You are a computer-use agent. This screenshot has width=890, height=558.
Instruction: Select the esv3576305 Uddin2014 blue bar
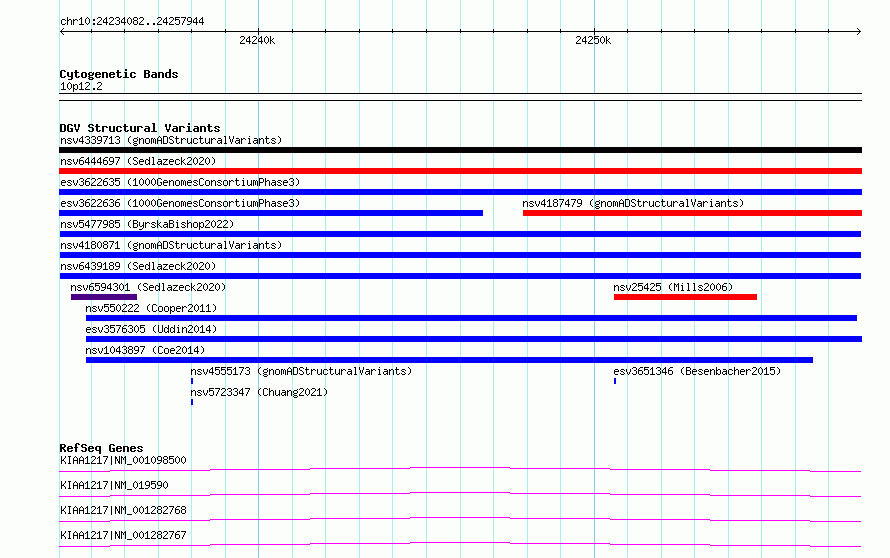[x=474, y=339]
